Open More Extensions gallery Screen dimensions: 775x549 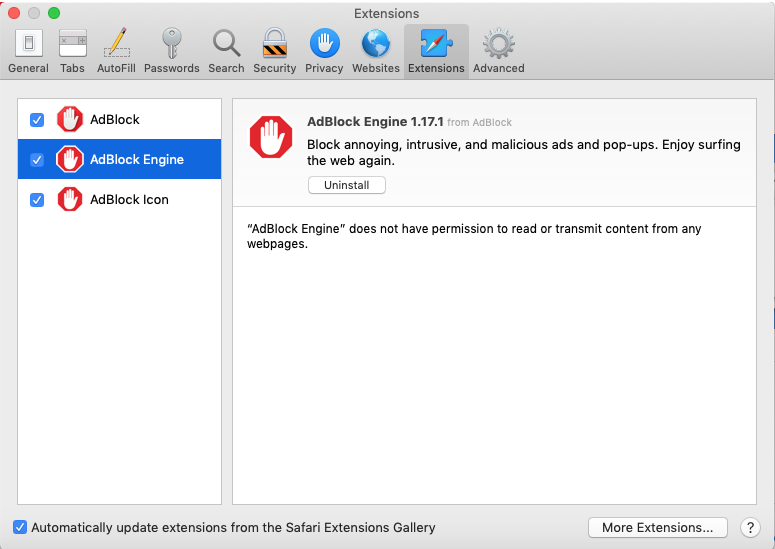coord(657,527)
